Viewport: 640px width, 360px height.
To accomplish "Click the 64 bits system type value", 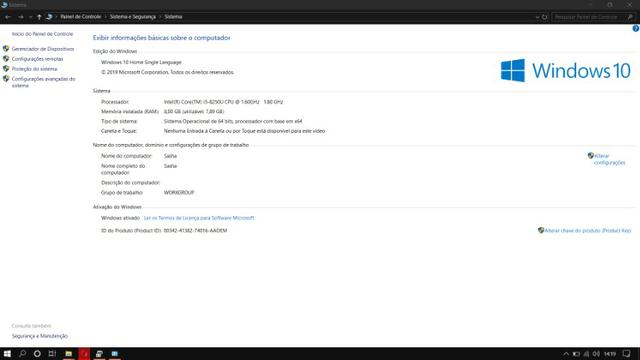I will tap(233, 121).
